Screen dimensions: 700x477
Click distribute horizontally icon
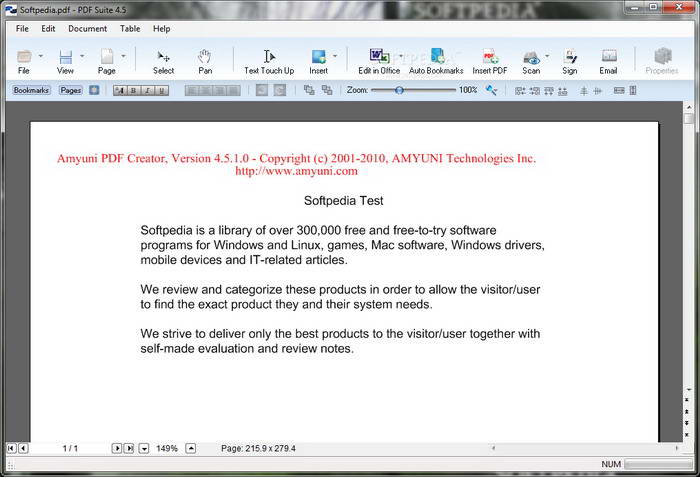(x=598, y=91)
